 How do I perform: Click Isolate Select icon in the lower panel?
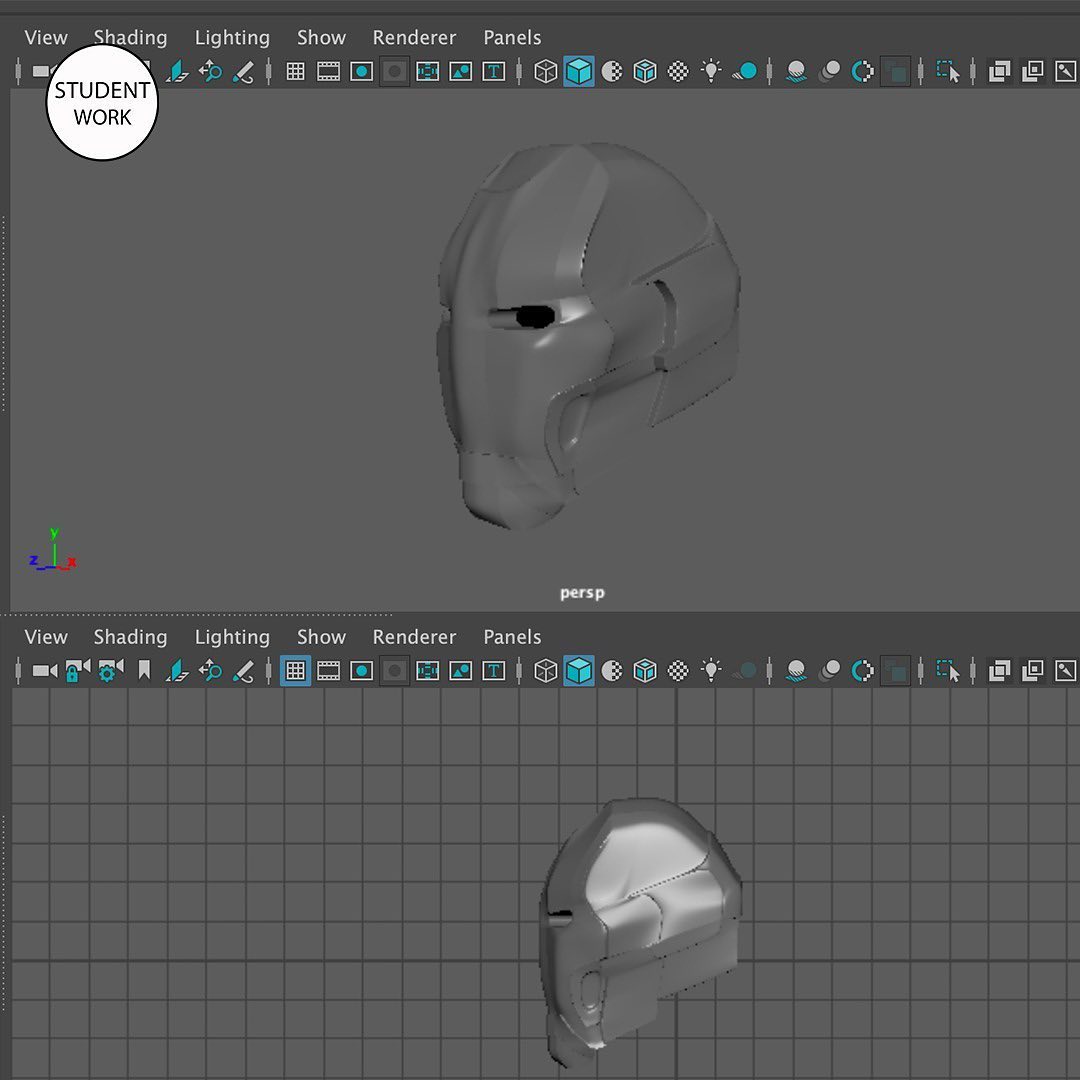(948, 671)
